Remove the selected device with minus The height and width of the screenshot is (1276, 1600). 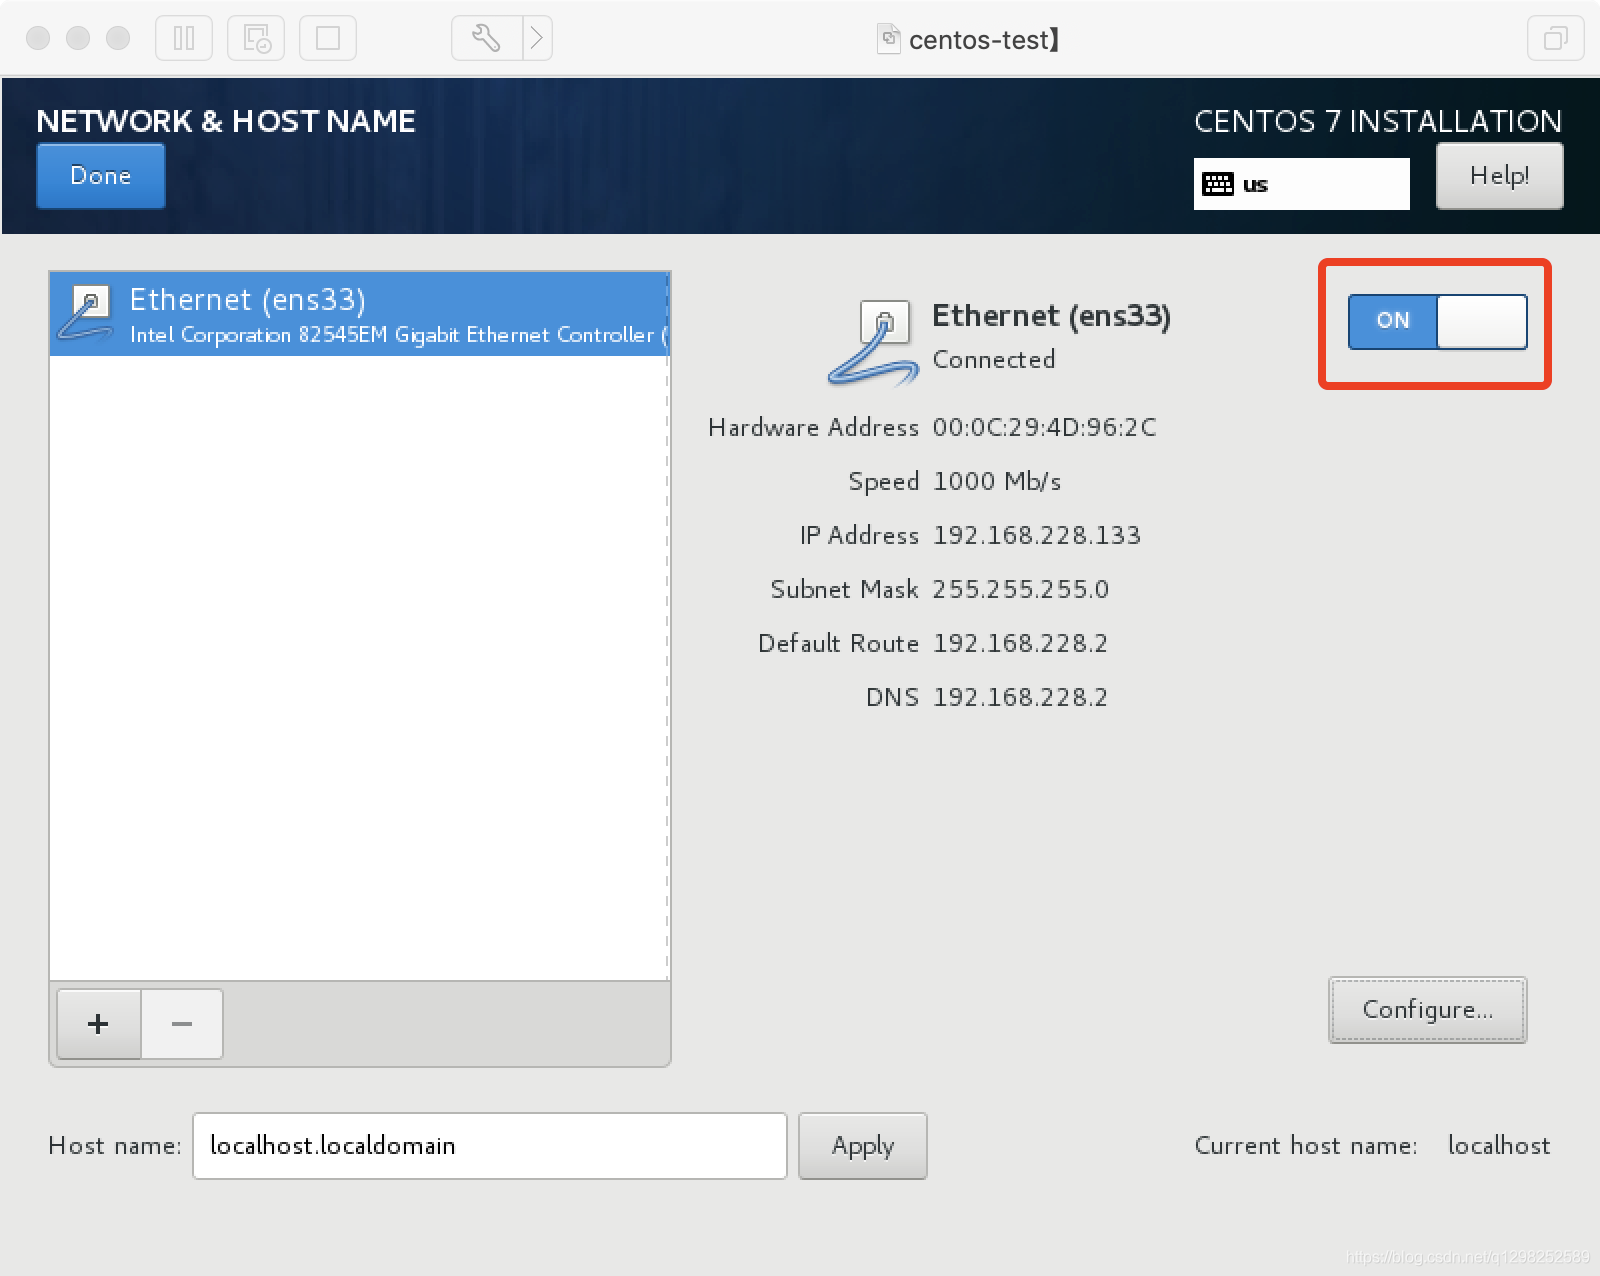(182, 1024)
